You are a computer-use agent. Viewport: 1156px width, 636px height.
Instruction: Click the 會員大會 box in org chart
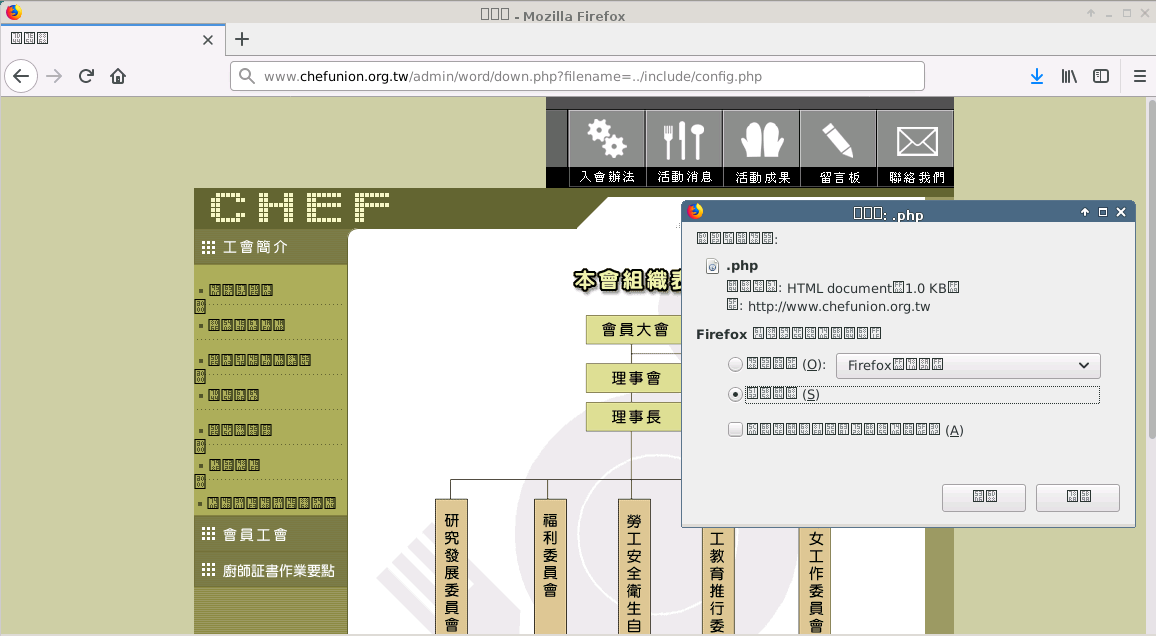click(x=634, y=329)
